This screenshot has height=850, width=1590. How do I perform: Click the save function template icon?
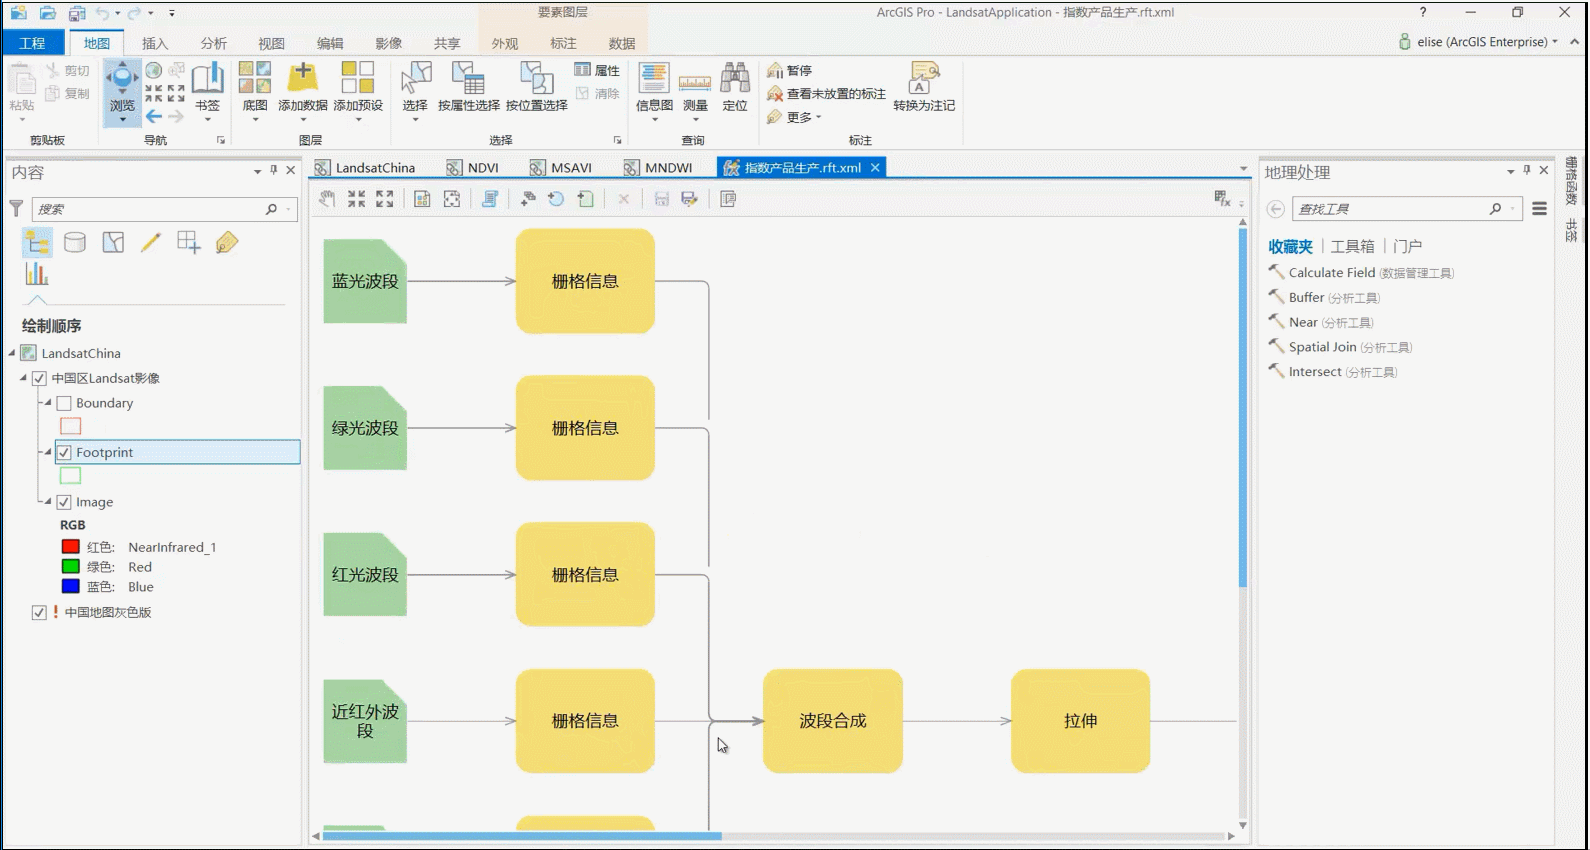661,199
